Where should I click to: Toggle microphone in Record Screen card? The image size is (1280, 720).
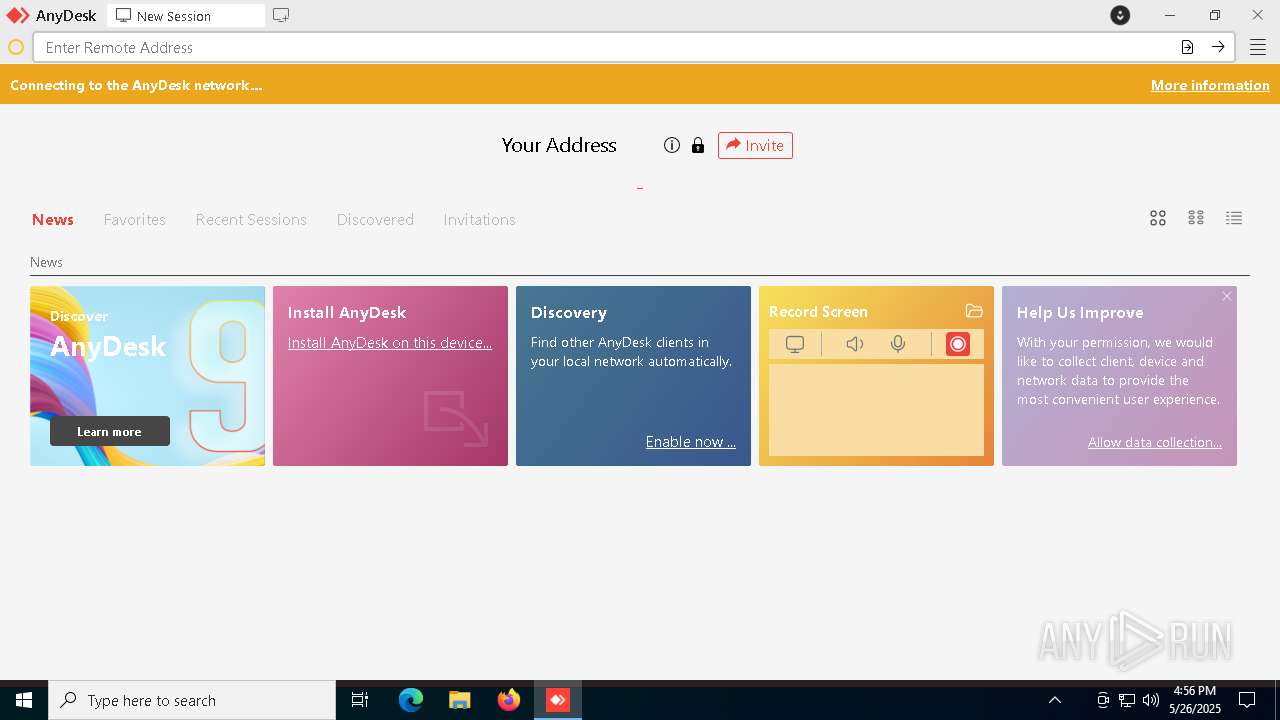(x=898, y=344)
